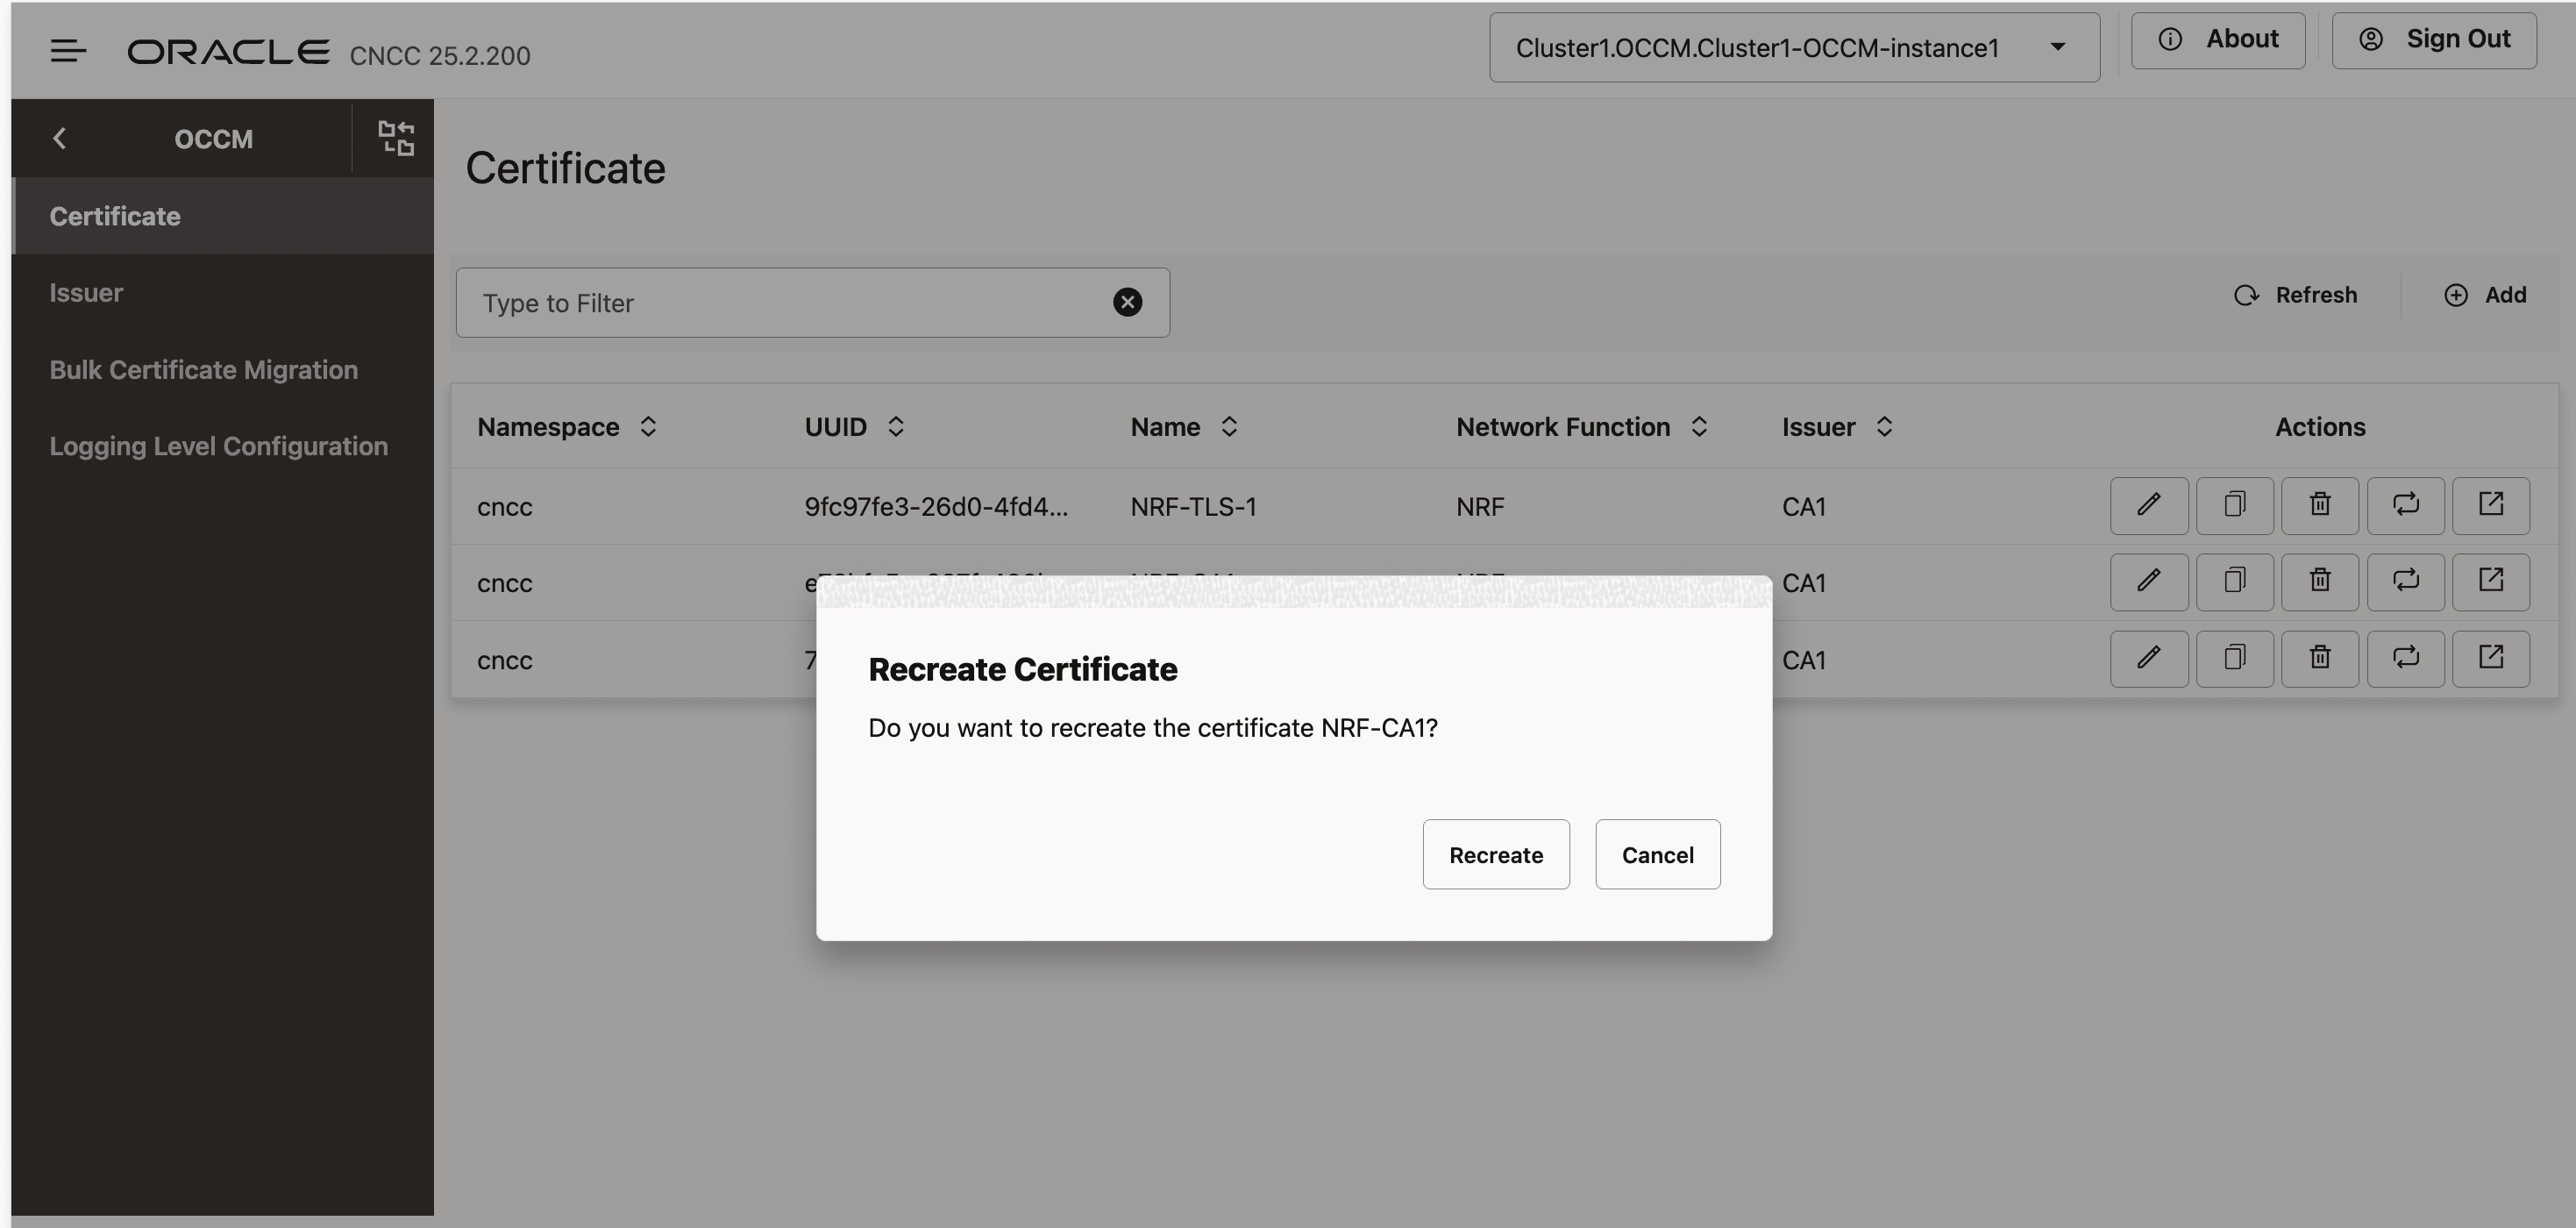Viewport: 2576px width, 1228px height.
Task: Clear the filter field using the X icon
Action: (1127, 301)
